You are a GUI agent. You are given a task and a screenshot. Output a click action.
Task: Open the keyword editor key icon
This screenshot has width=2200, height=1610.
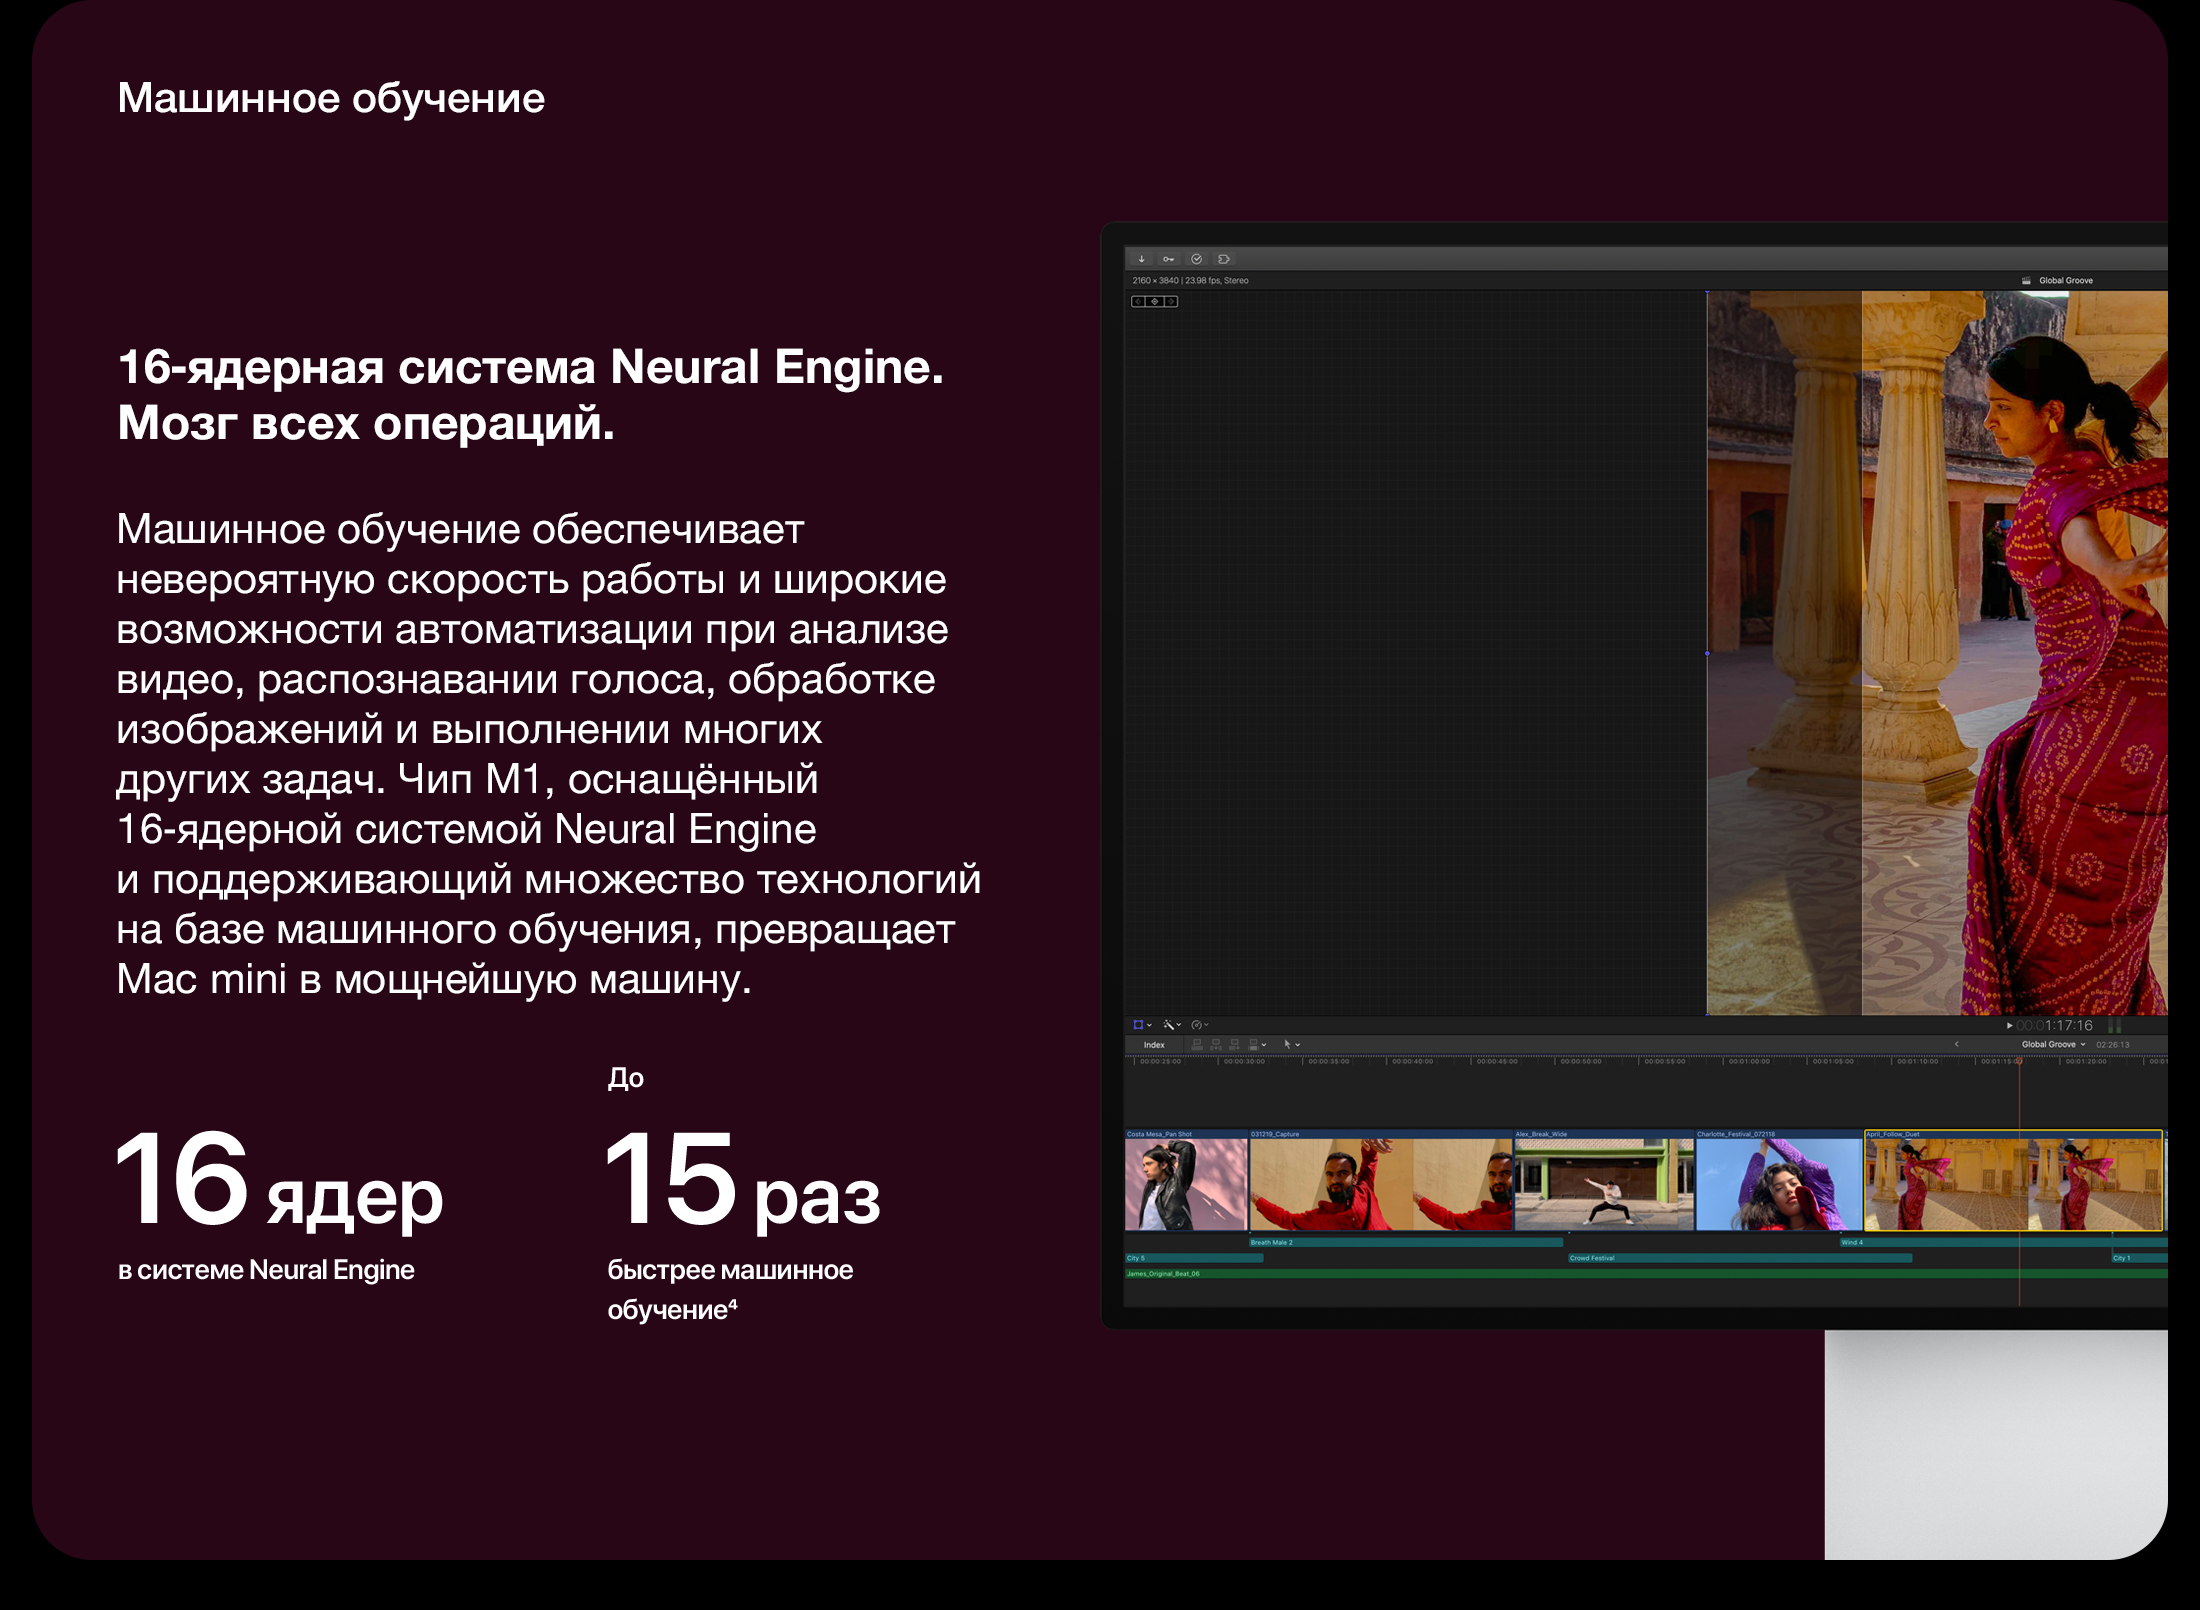pos(1168,259)
